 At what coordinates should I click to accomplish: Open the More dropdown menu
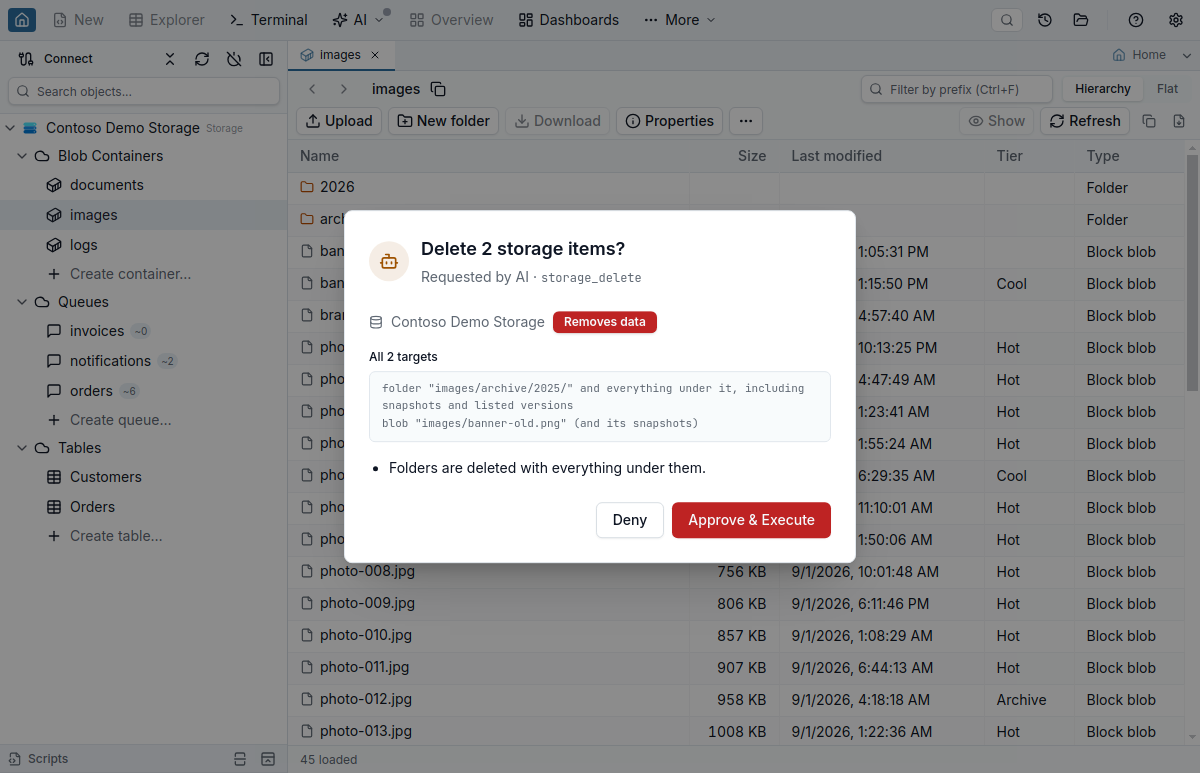point(680,20)
